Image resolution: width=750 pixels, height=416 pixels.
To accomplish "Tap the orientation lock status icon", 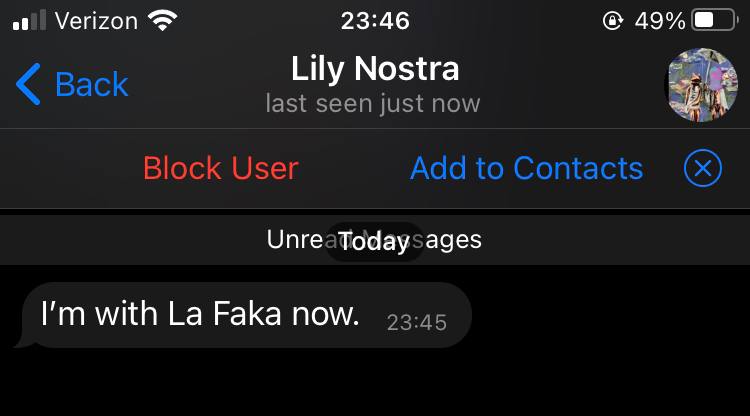I will click(x=613, y=21).
